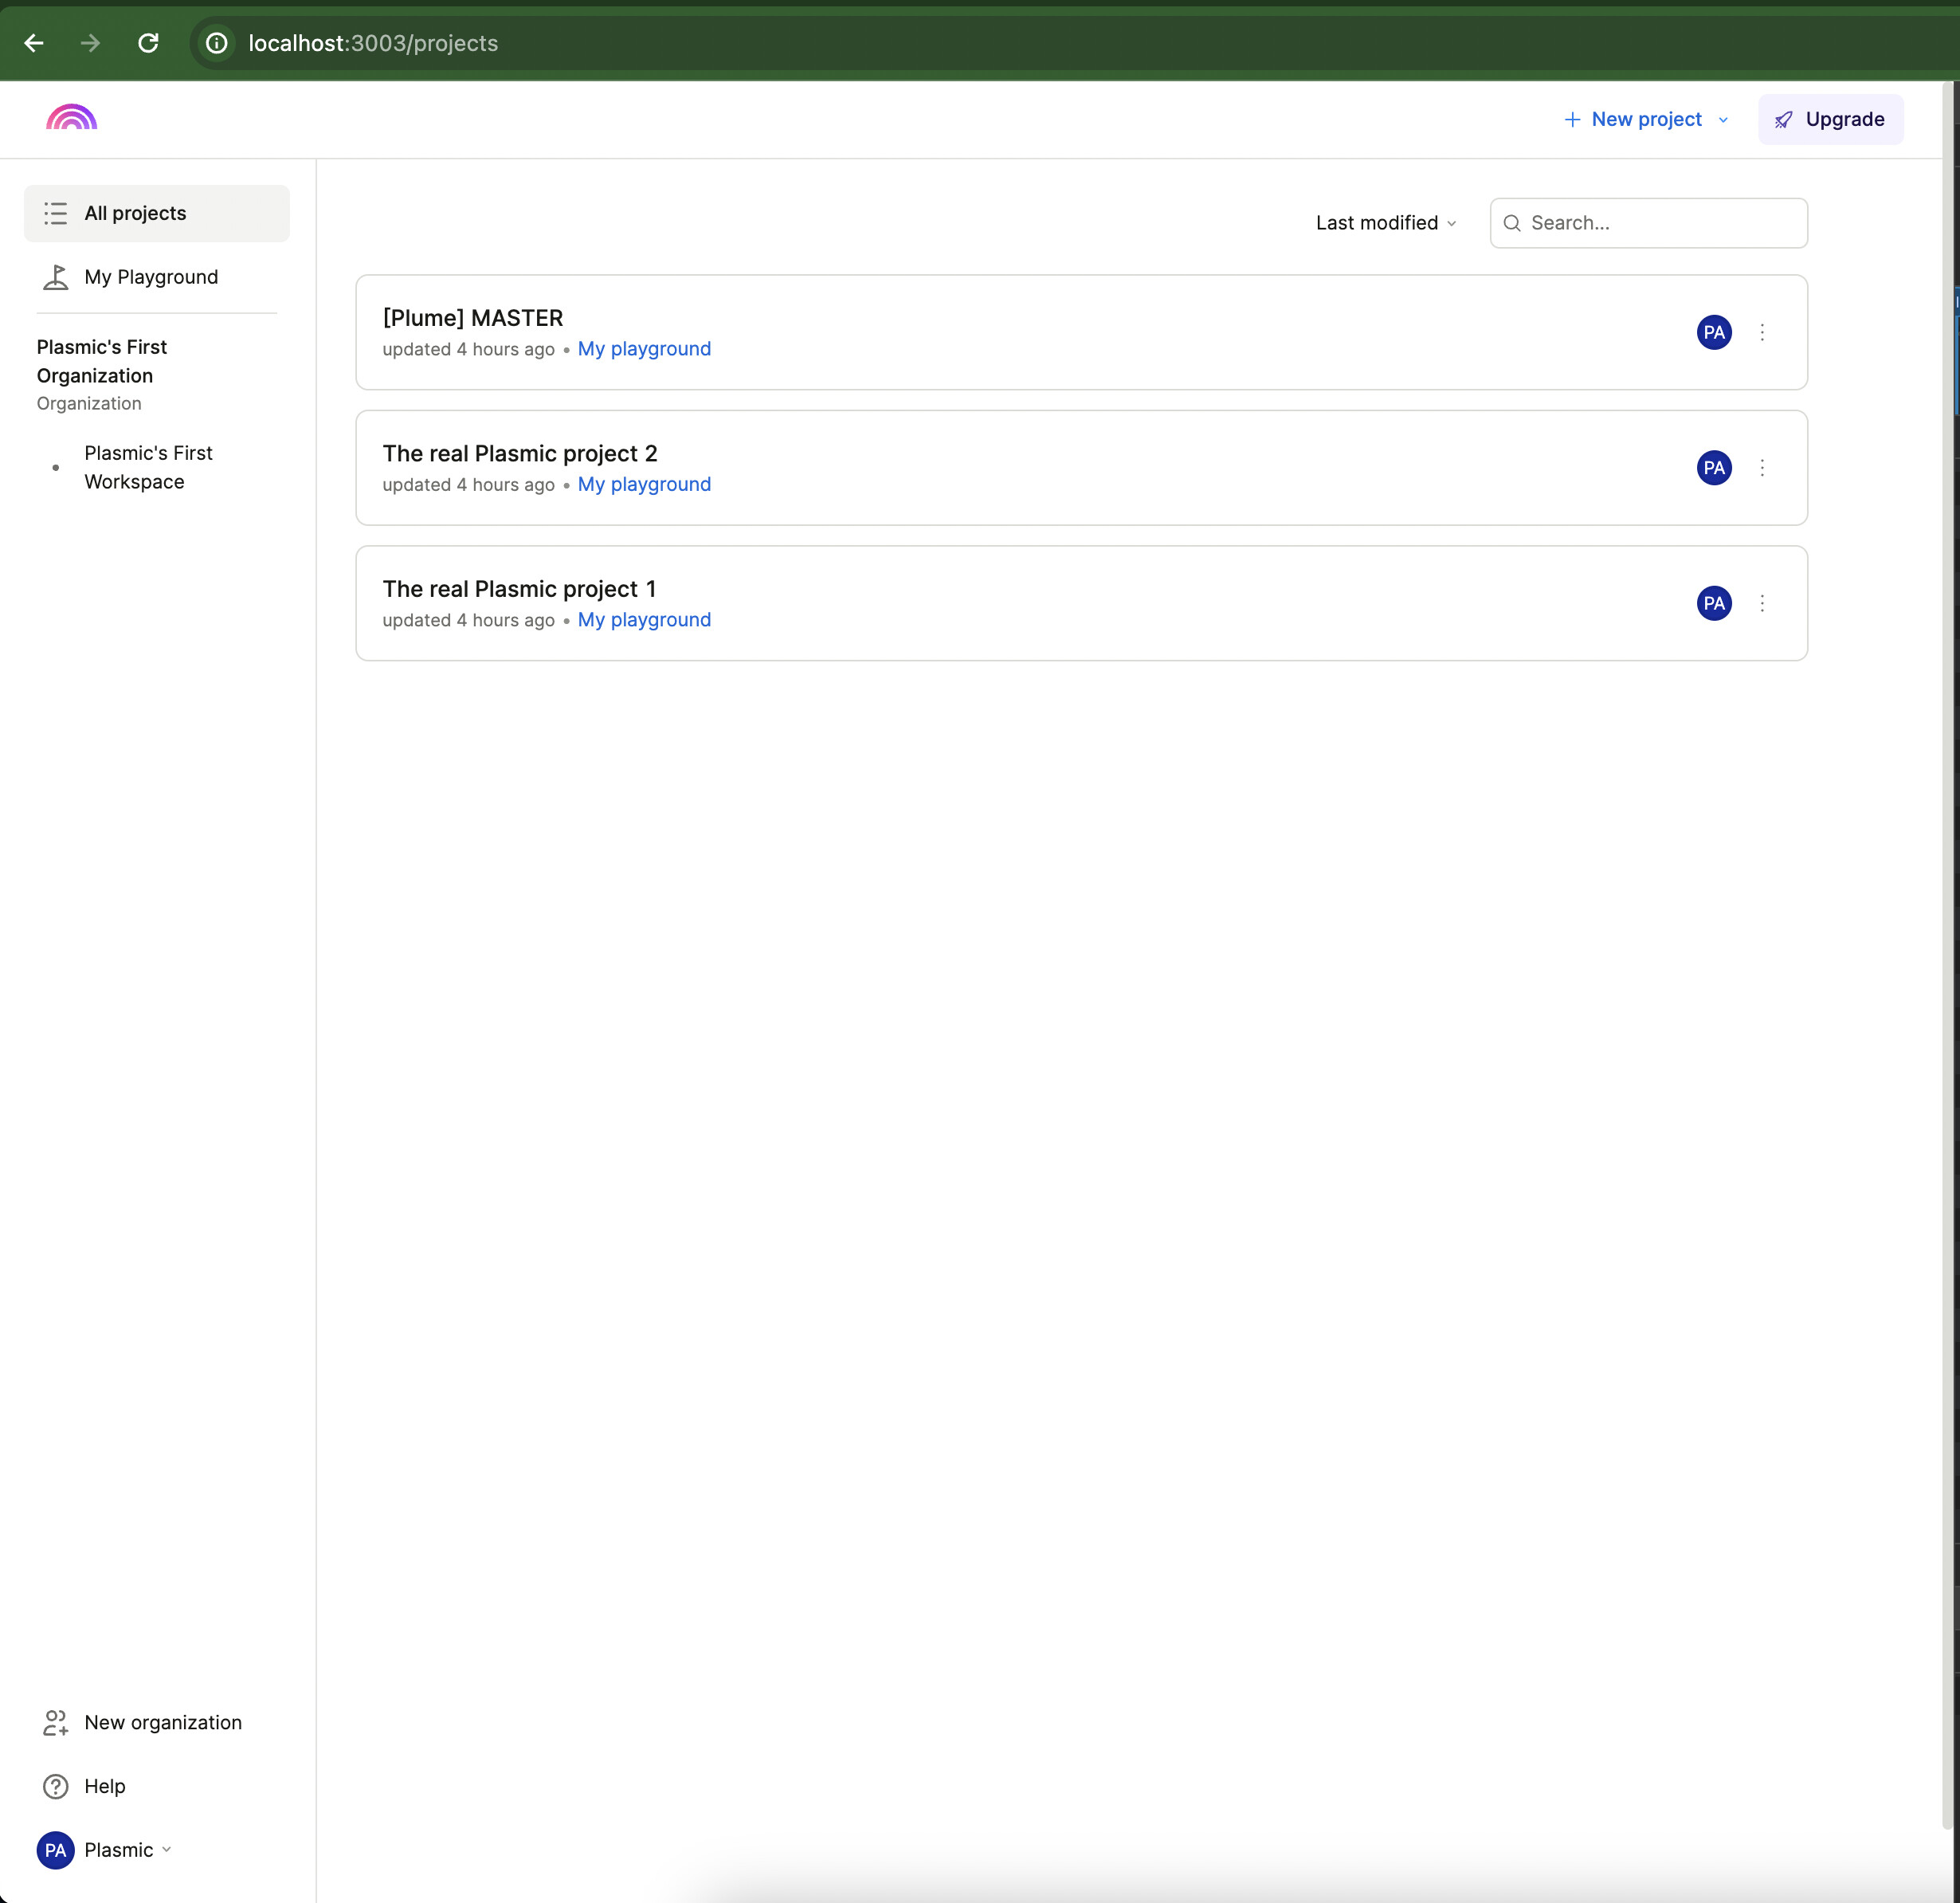Open Plasmic's First Workspace
Screen dimensions: 1960x1903
click(148, 467)
